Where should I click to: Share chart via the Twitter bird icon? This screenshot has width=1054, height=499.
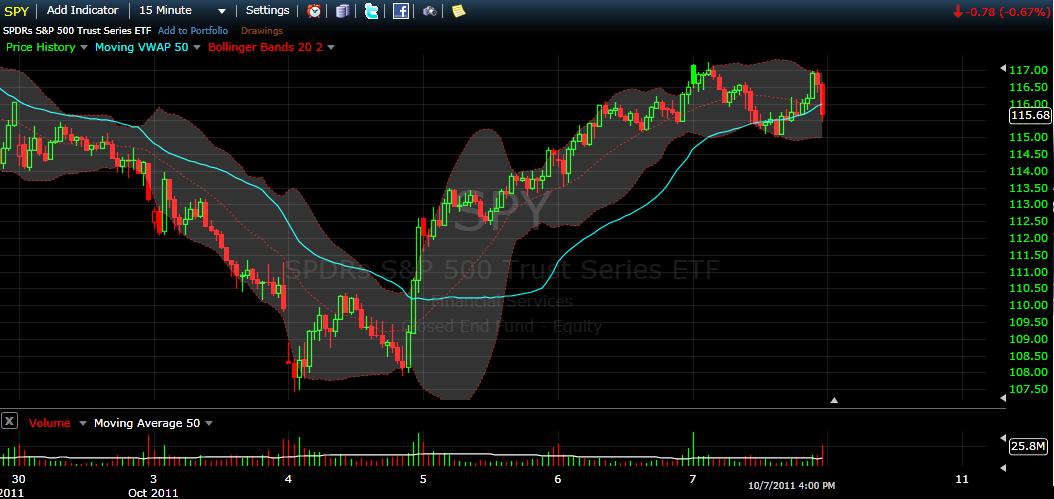click(x=372, y=11)
